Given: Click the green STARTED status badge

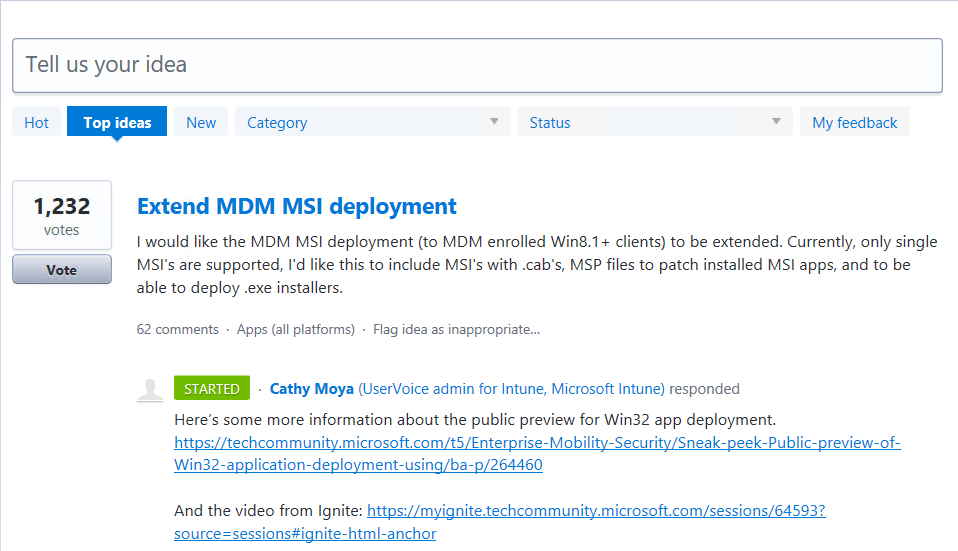Looking at the screenshot, I should tap(211, 389).
